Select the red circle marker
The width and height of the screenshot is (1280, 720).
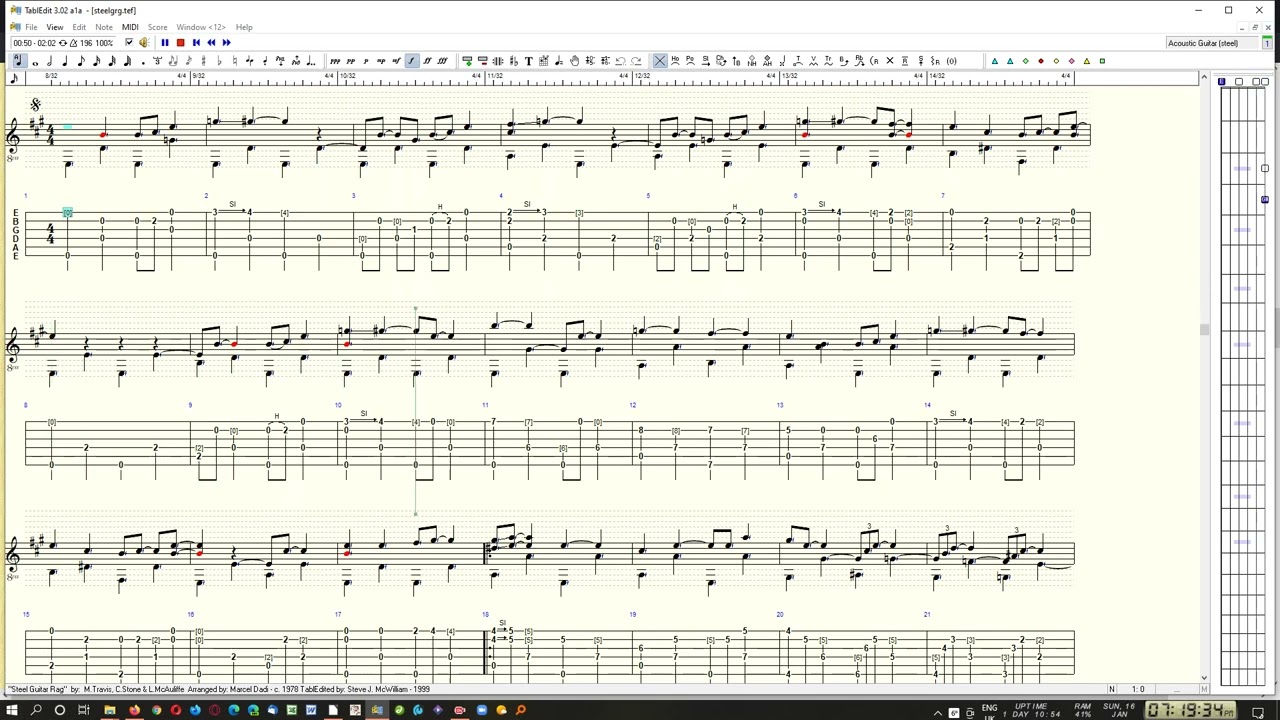[x=1040, y=61]
